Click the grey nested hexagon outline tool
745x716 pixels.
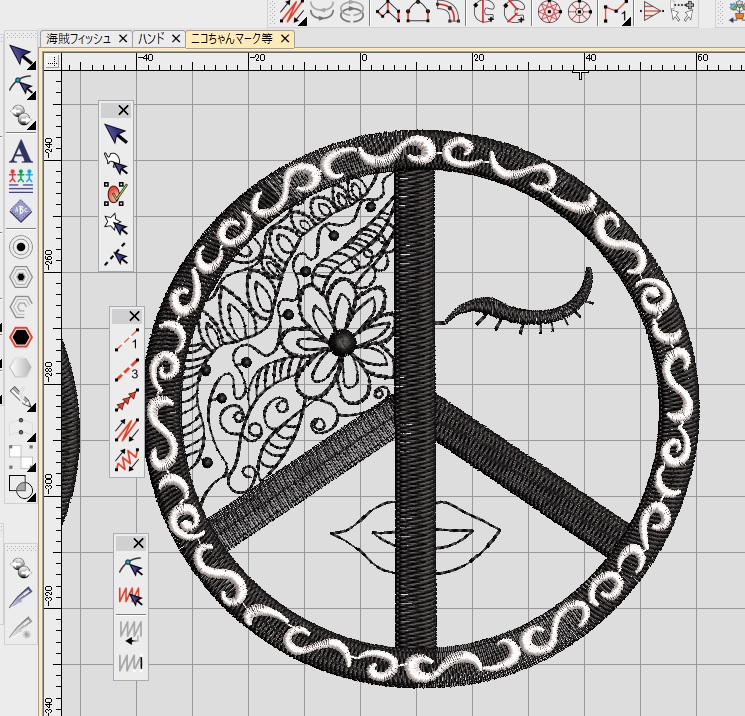pyautogui.click(x=20, y=307)
